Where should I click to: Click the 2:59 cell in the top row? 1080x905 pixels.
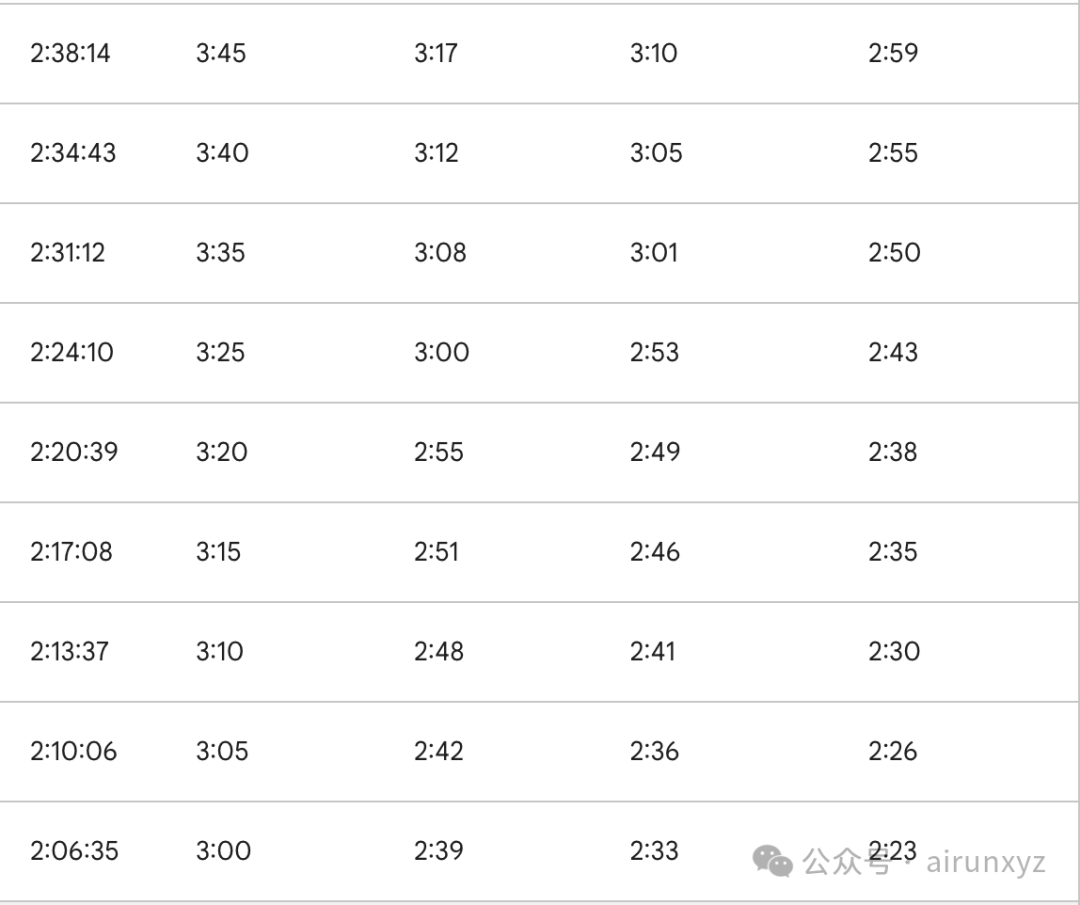click(x=893, y=53)
